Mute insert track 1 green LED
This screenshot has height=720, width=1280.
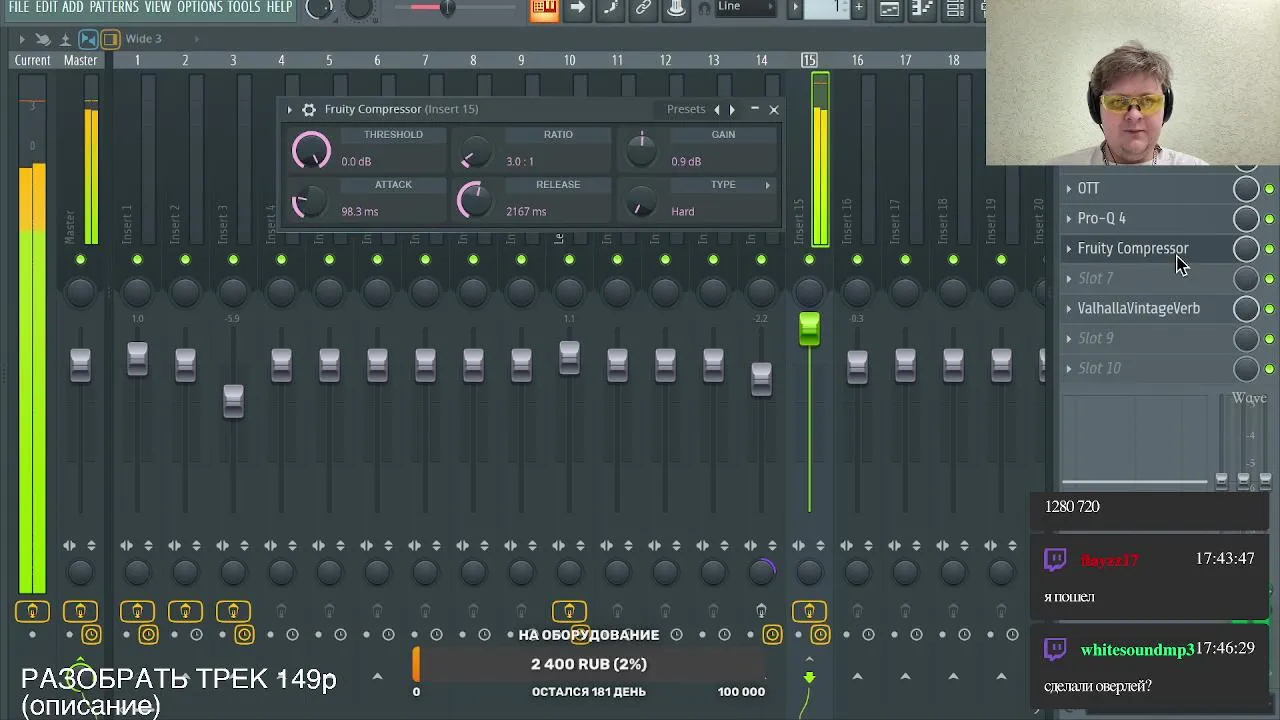point(137,260)
